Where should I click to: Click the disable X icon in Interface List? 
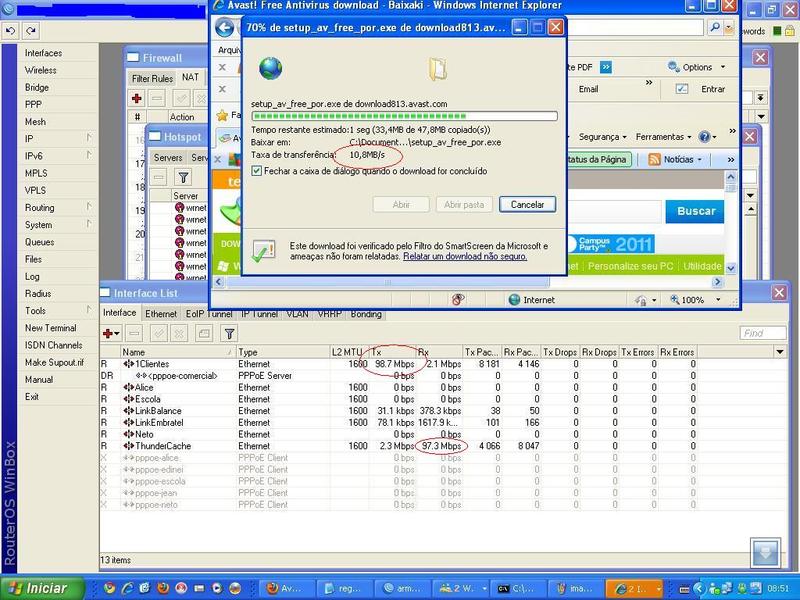point(179,334)
